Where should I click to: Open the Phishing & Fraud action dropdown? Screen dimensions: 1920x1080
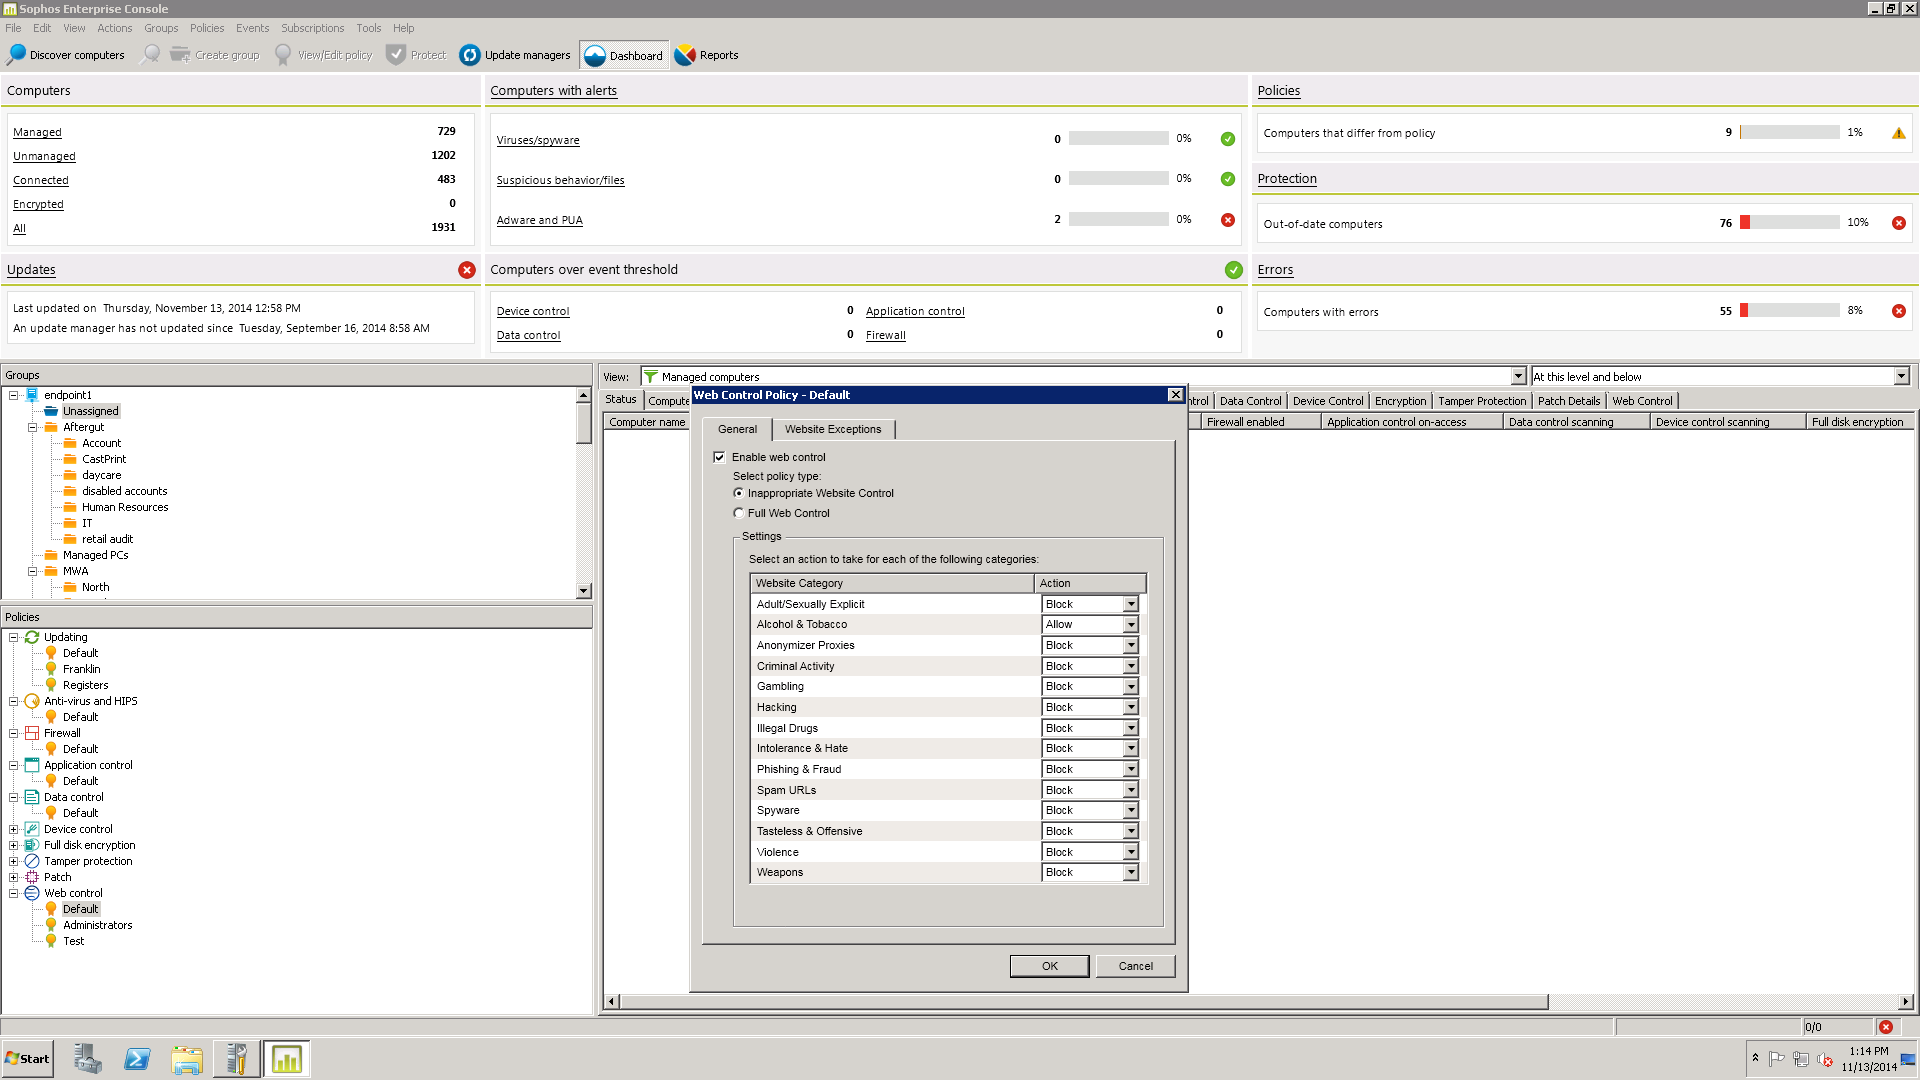coord(1131,769)
